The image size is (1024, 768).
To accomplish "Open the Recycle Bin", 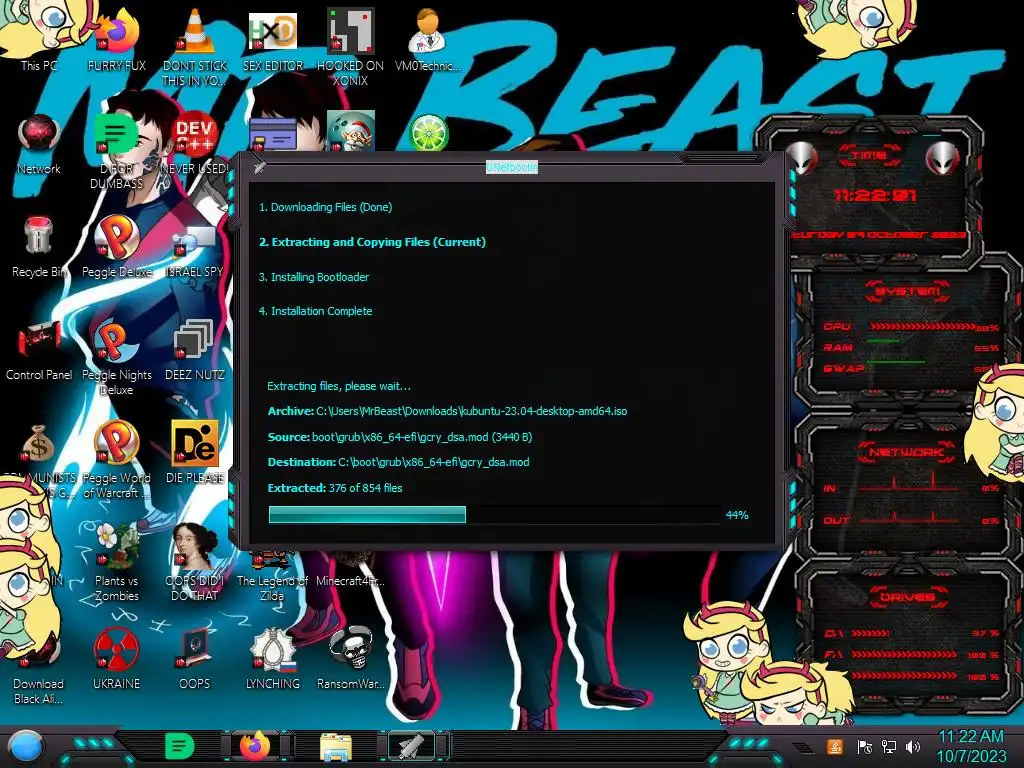I will click(x=39, y=245).
